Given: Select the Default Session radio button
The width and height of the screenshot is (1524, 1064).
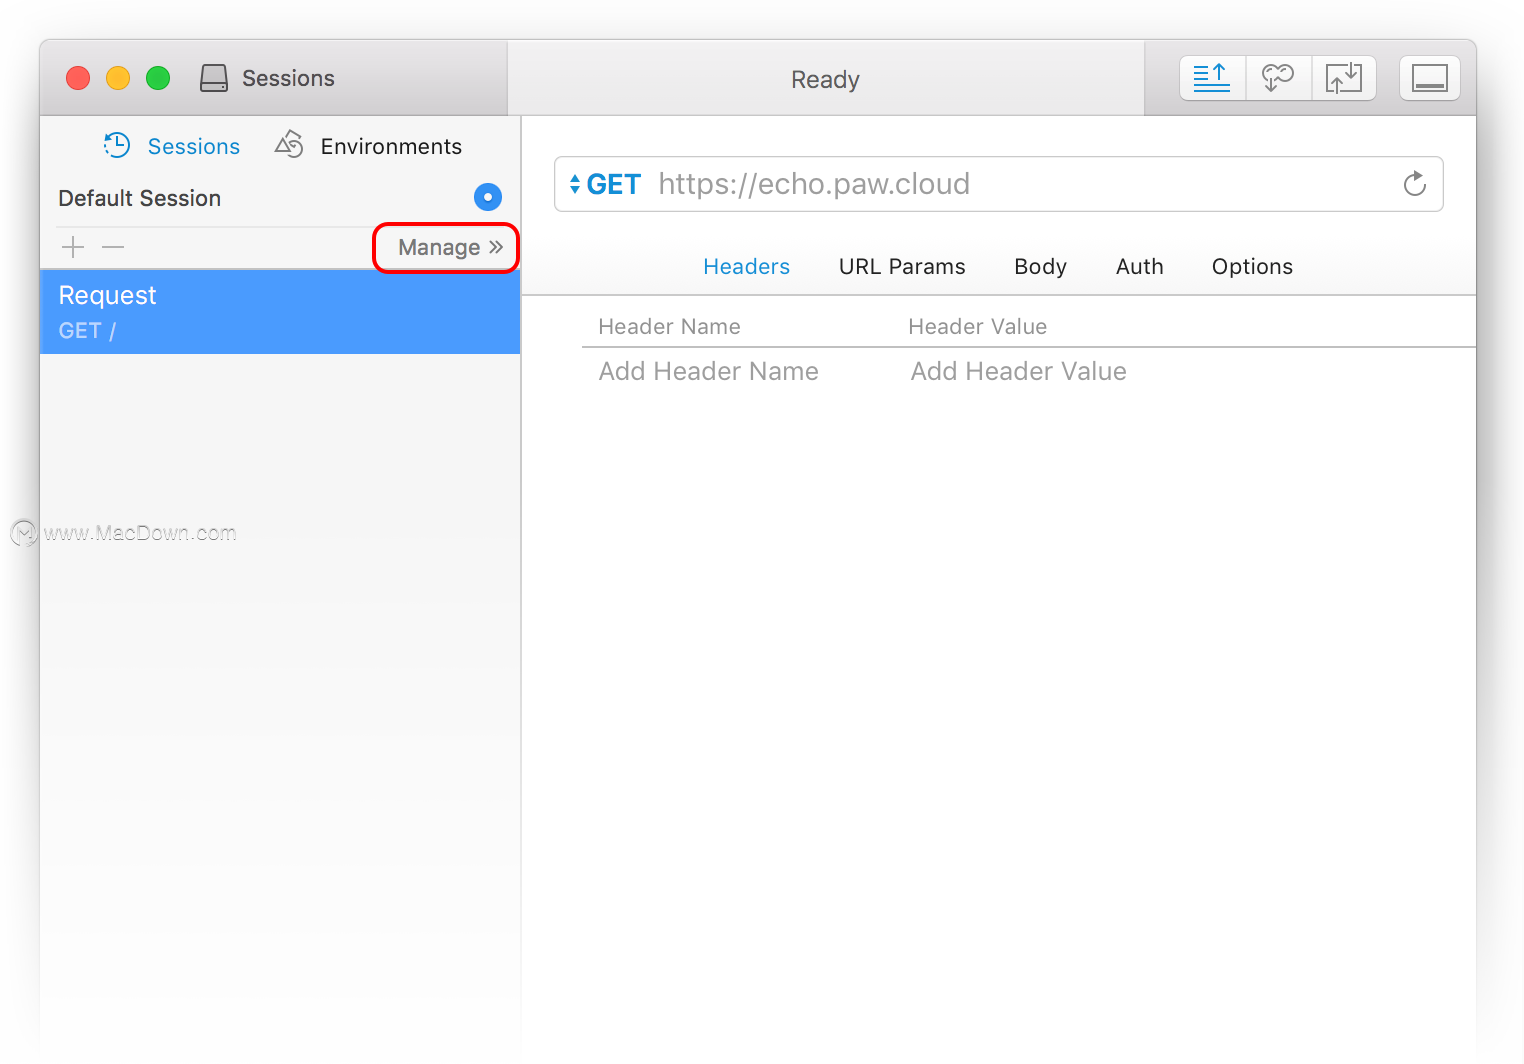Looking at the screenshot, I should click(x=487, y=197).
